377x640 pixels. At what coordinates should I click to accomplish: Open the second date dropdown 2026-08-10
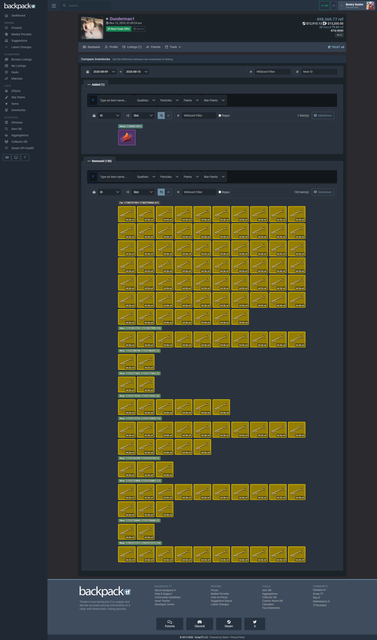pyautogui.click(x=136, y=71)
